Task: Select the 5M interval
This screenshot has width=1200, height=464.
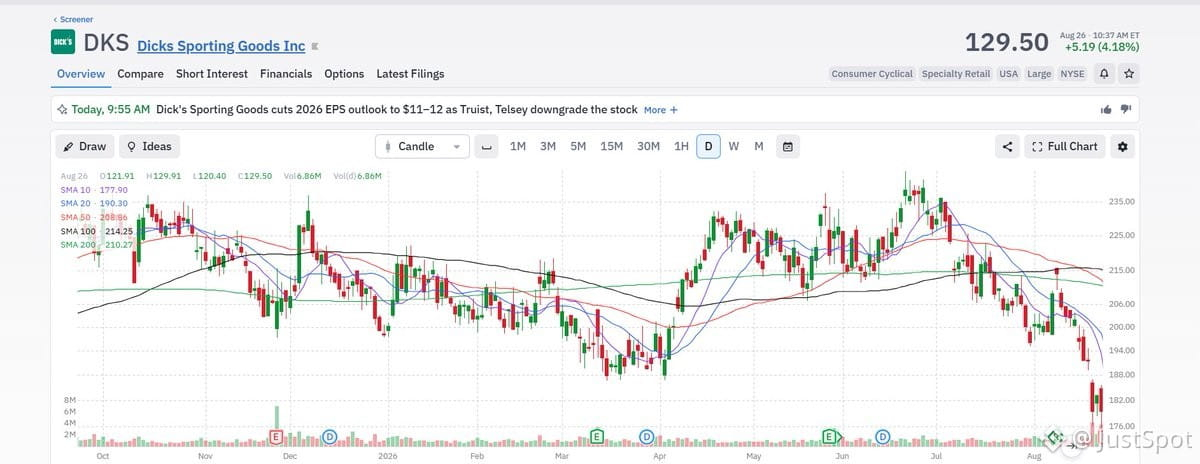Action: 578,146
